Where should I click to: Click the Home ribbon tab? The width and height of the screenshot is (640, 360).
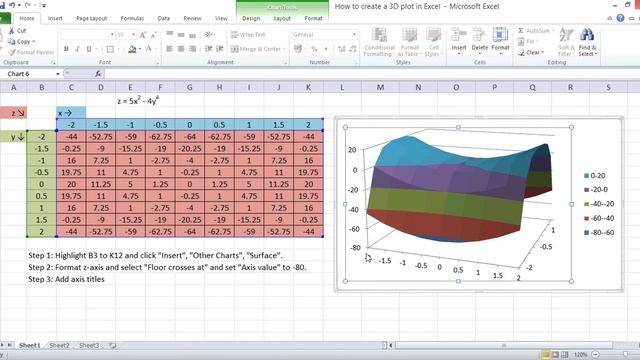tap(27, 18)
